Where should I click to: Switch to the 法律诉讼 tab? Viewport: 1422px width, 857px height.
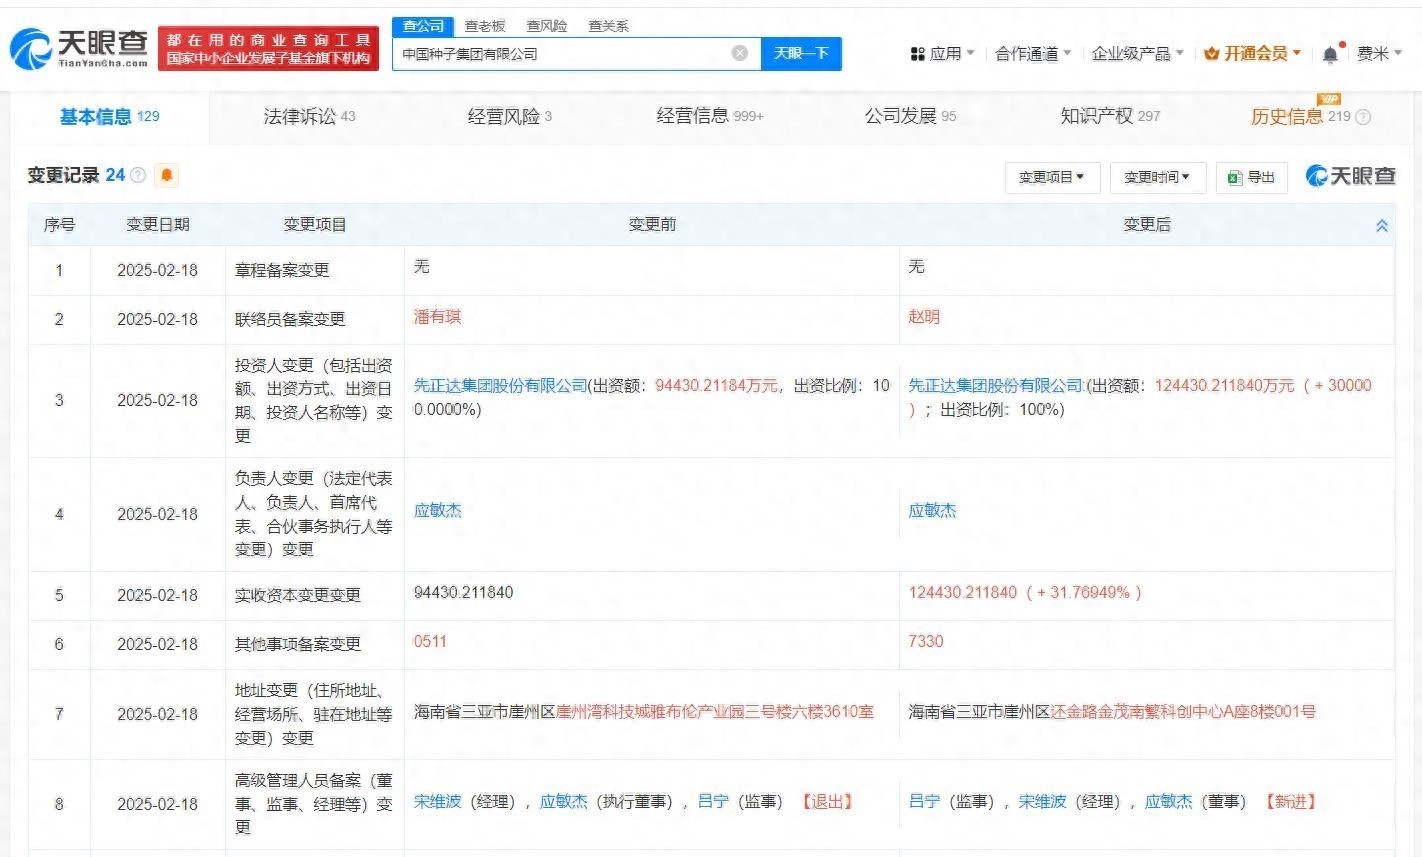(x=309, y=116)
